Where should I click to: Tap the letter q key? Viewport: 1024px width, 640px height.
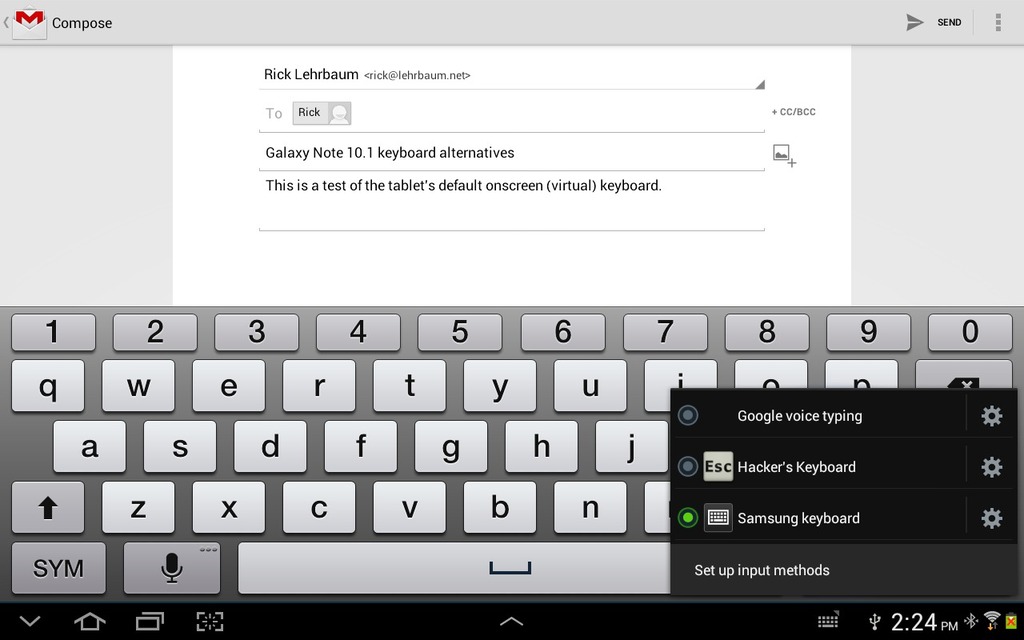(x=48, y=386)
